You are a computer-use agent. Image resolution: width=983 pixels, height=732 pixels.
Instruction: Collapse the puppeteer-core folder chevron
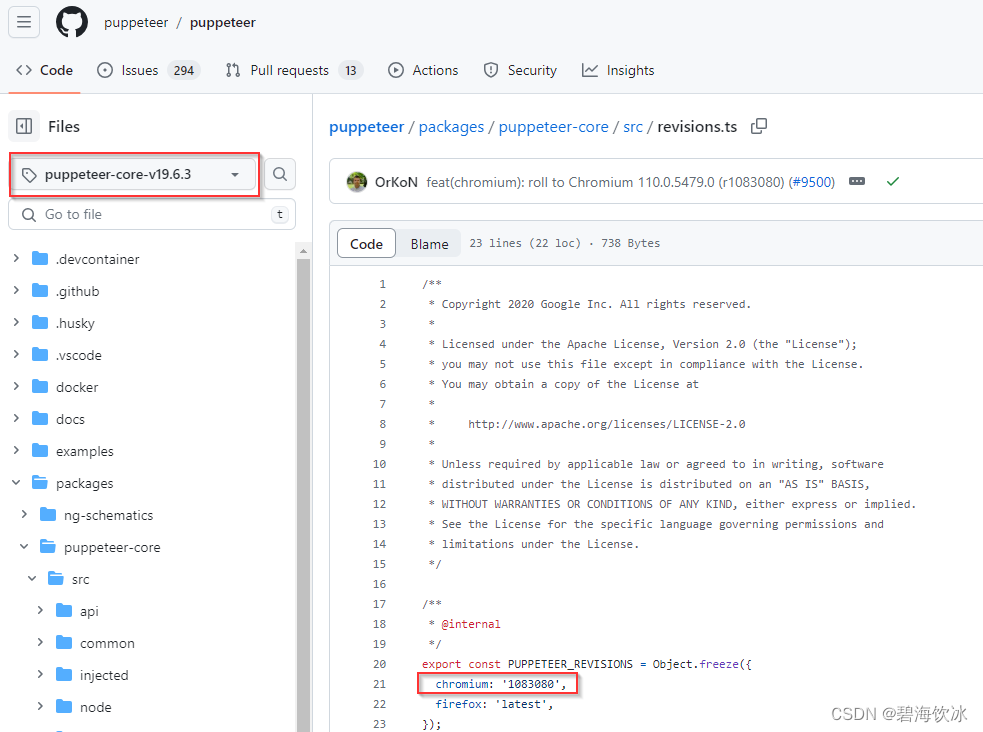point(24,546)
